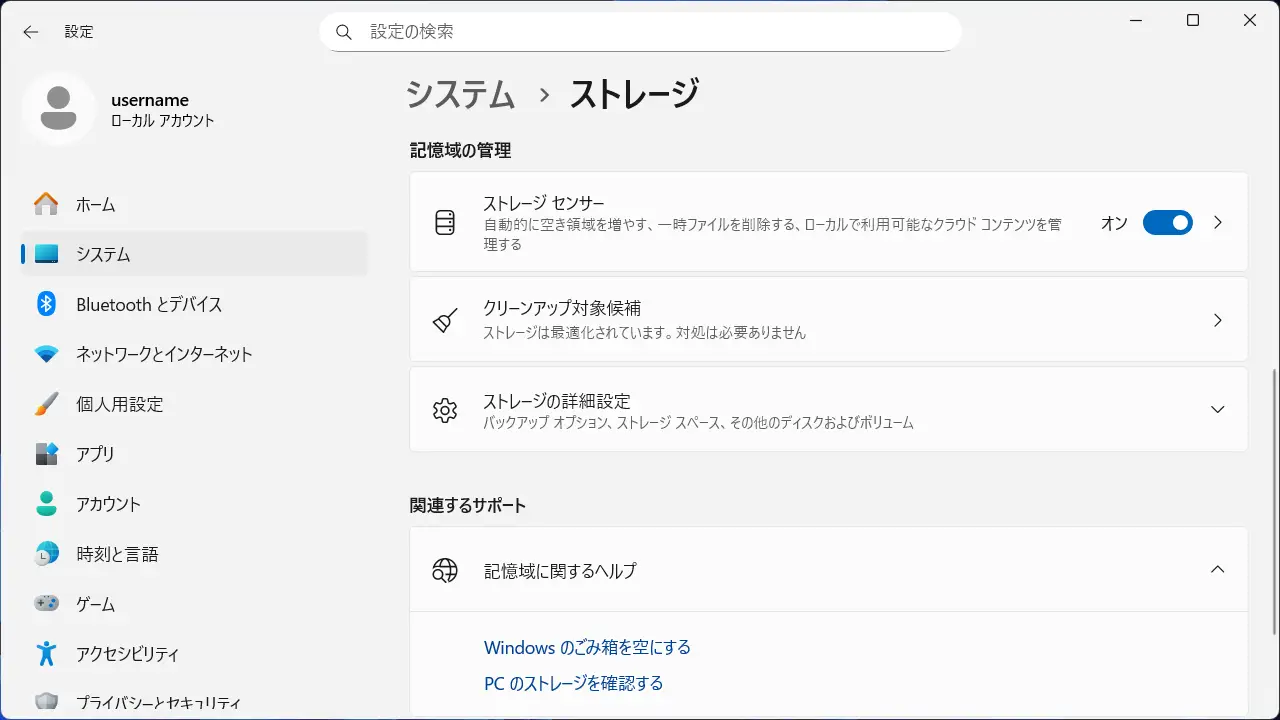Collapse 記憶域に関するヘルプ section

coord(1217,569)
